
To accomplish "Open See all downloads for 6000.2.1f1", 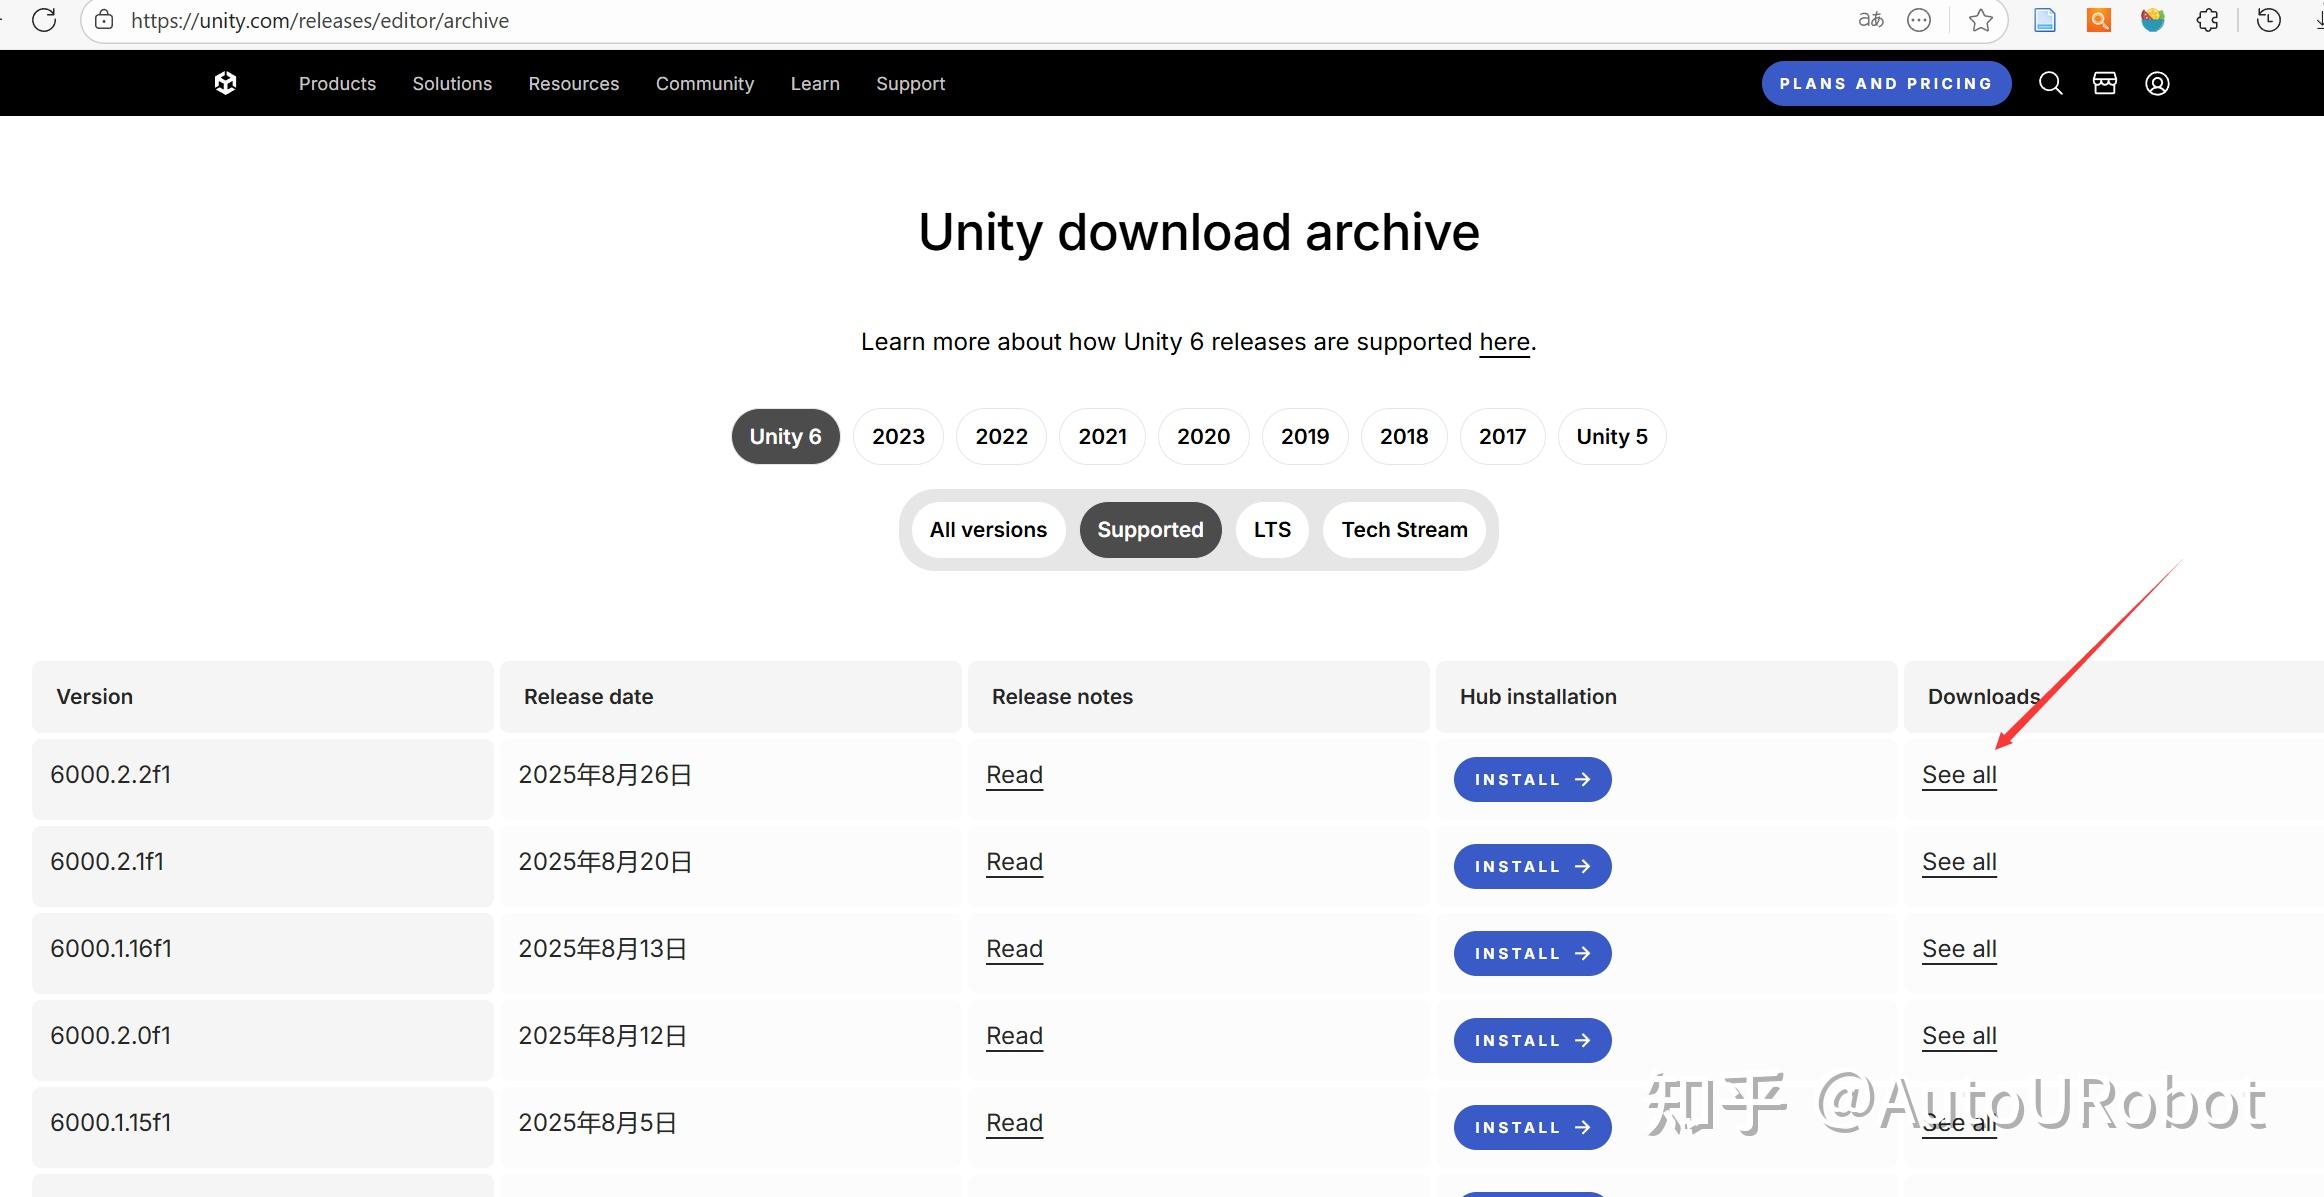I will [1958, 862].
